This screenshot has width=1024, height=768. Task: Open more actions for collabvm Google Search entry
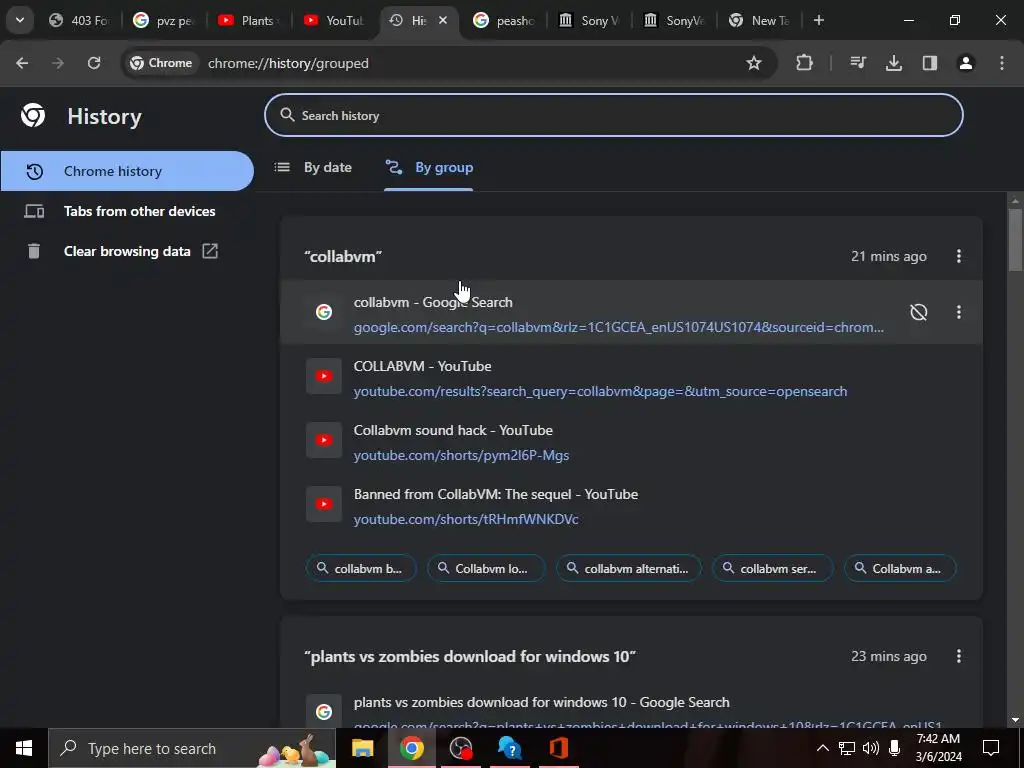(x=958, y=312)
